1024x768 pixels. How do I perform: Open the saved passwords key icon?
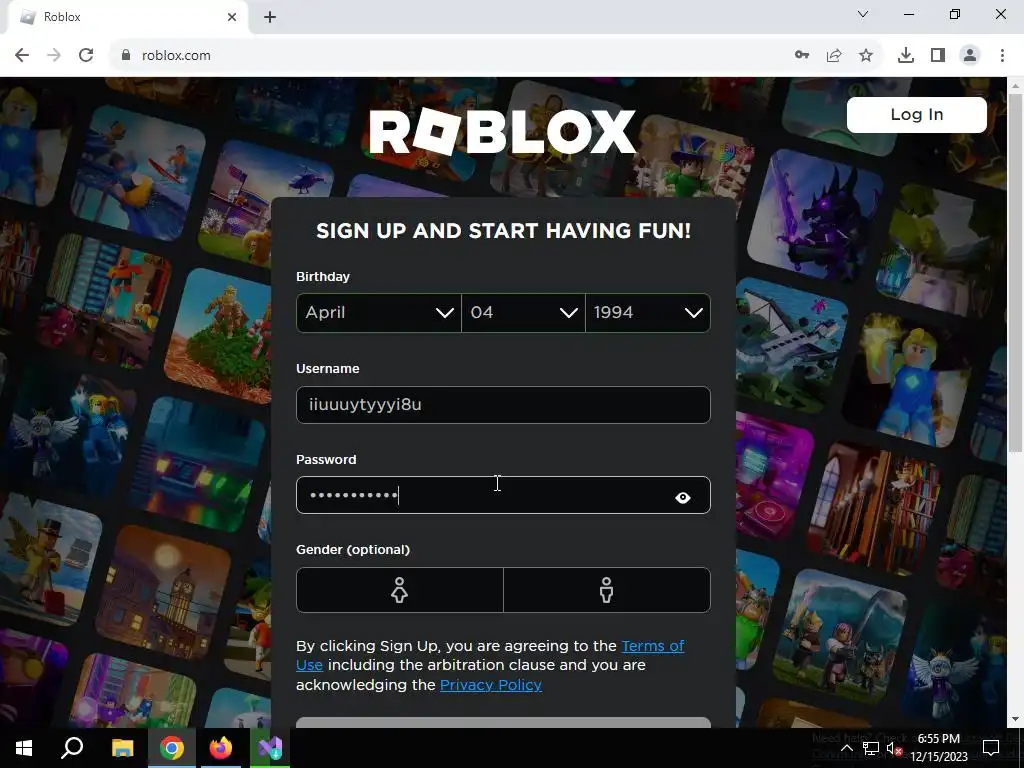point(802,56)
